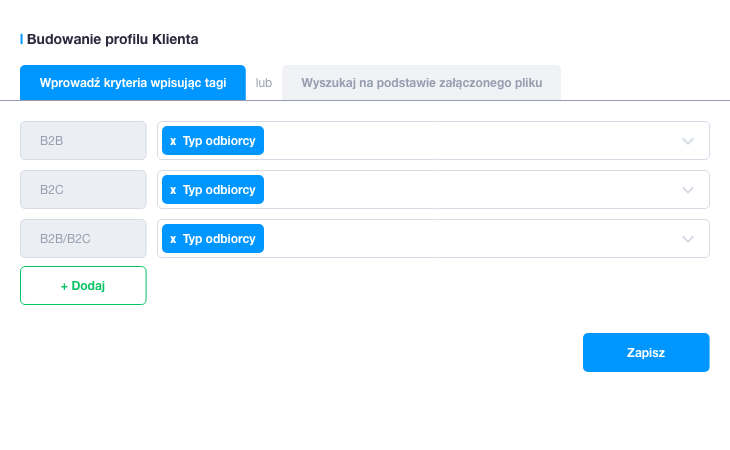Image resolution: width=730 pixels, height=450 pixels.
Task: Select the Typ odbiorcy tag label in B2B row
Action: point(219,141)
